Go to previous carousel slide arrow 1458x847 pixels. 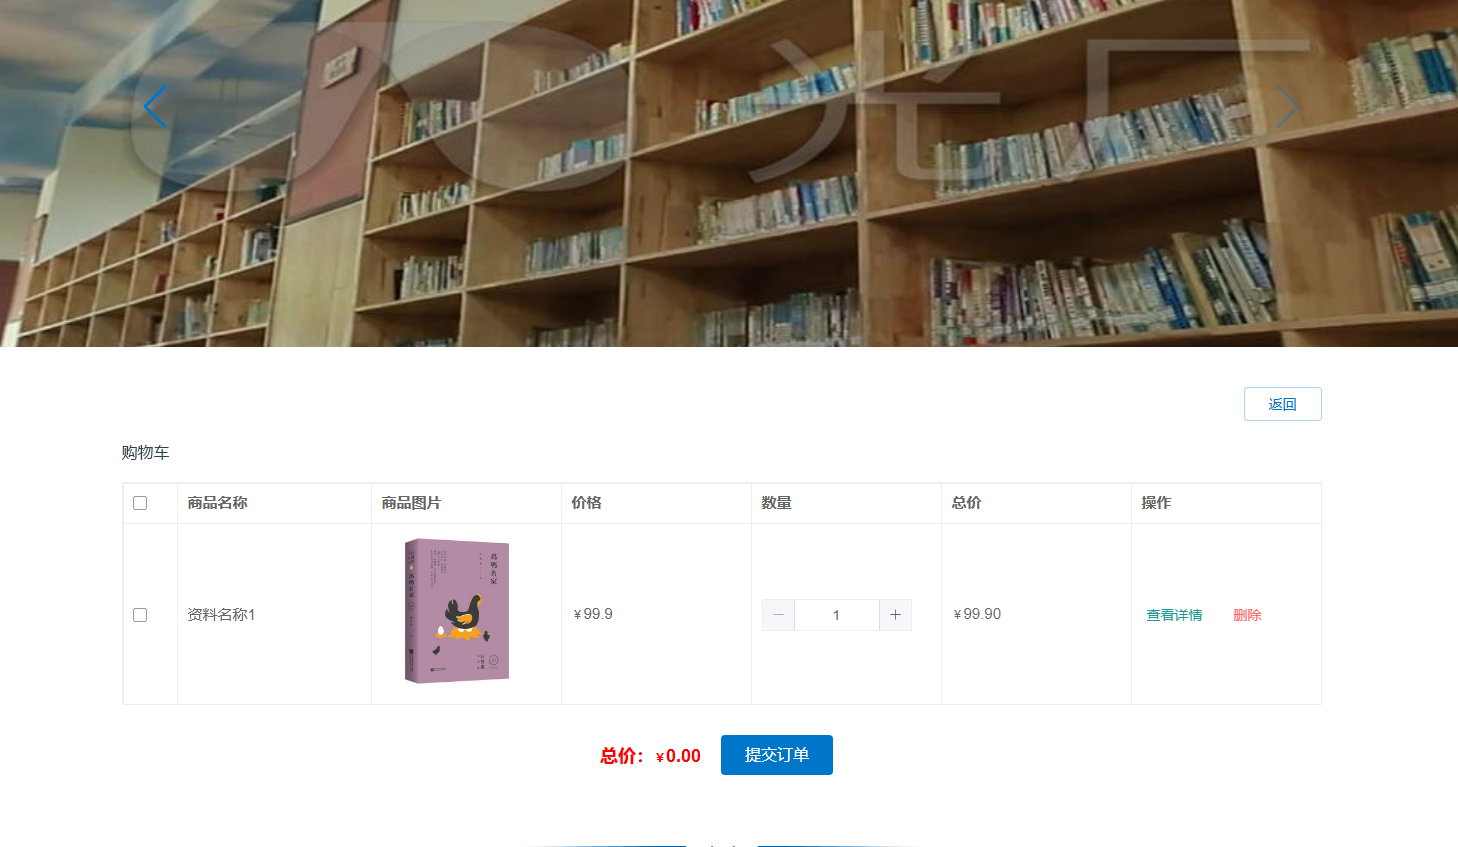pos(155,107)
